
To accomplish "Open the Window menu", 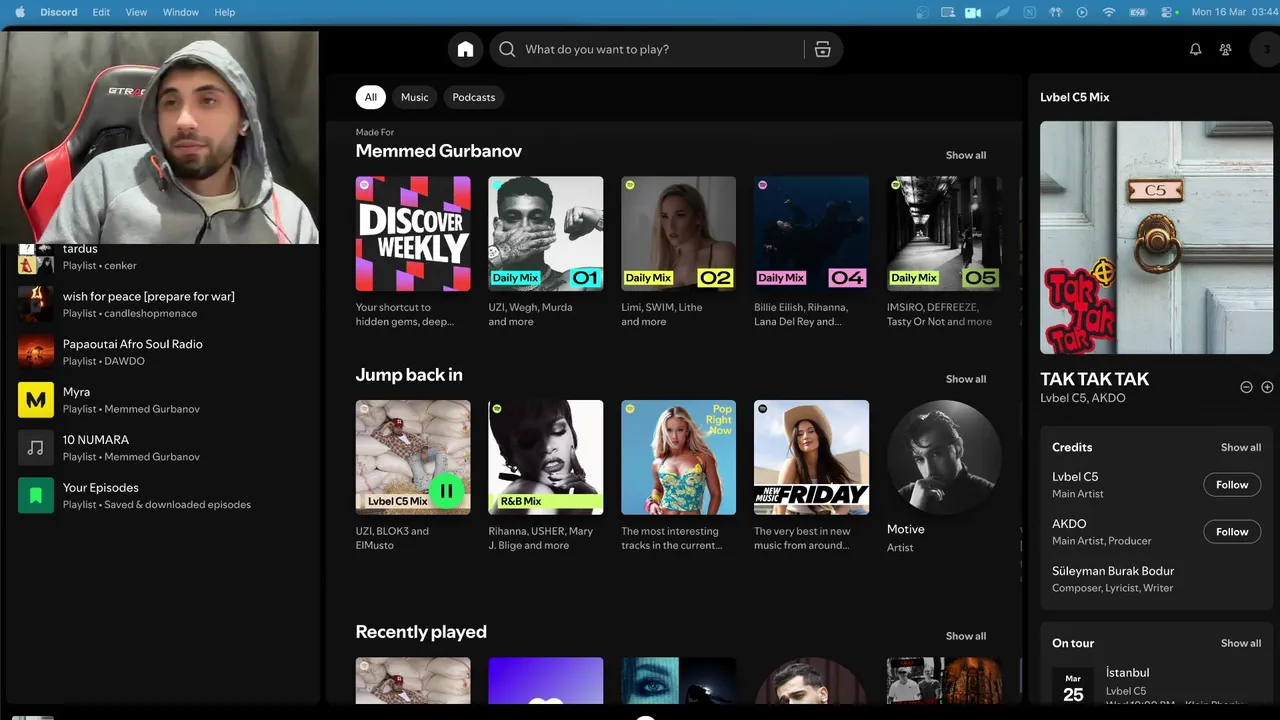I will pyautogui.click(x=180, y=12).
